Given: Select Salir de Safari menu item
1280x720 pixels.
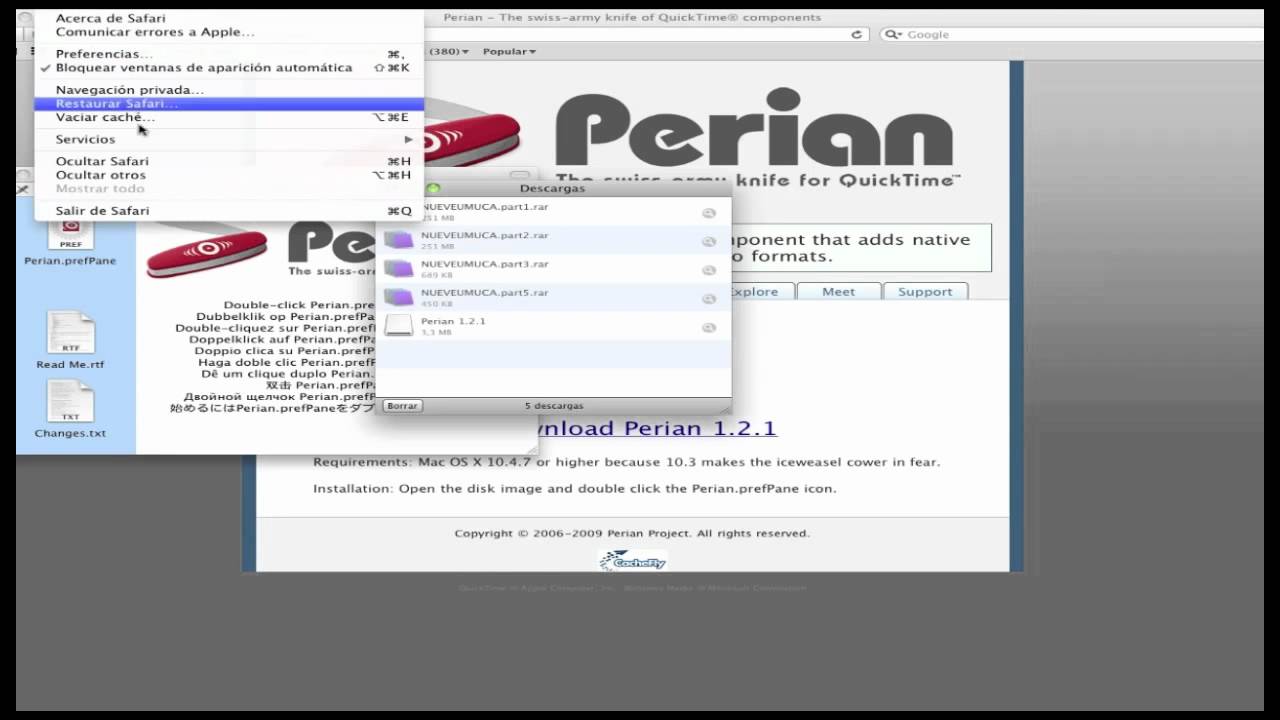Looking at the screenshot, I should tap(229, 211).
